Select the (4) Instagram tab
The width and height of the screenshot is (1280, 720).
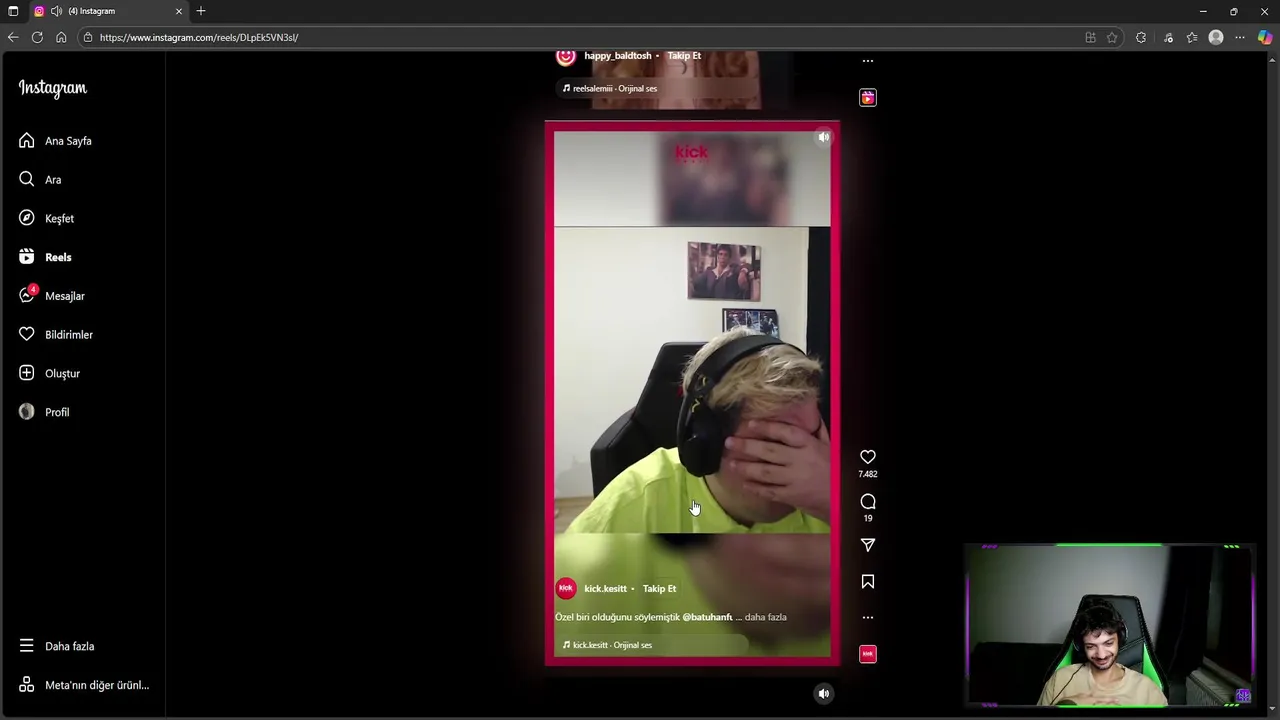(108, 11)
